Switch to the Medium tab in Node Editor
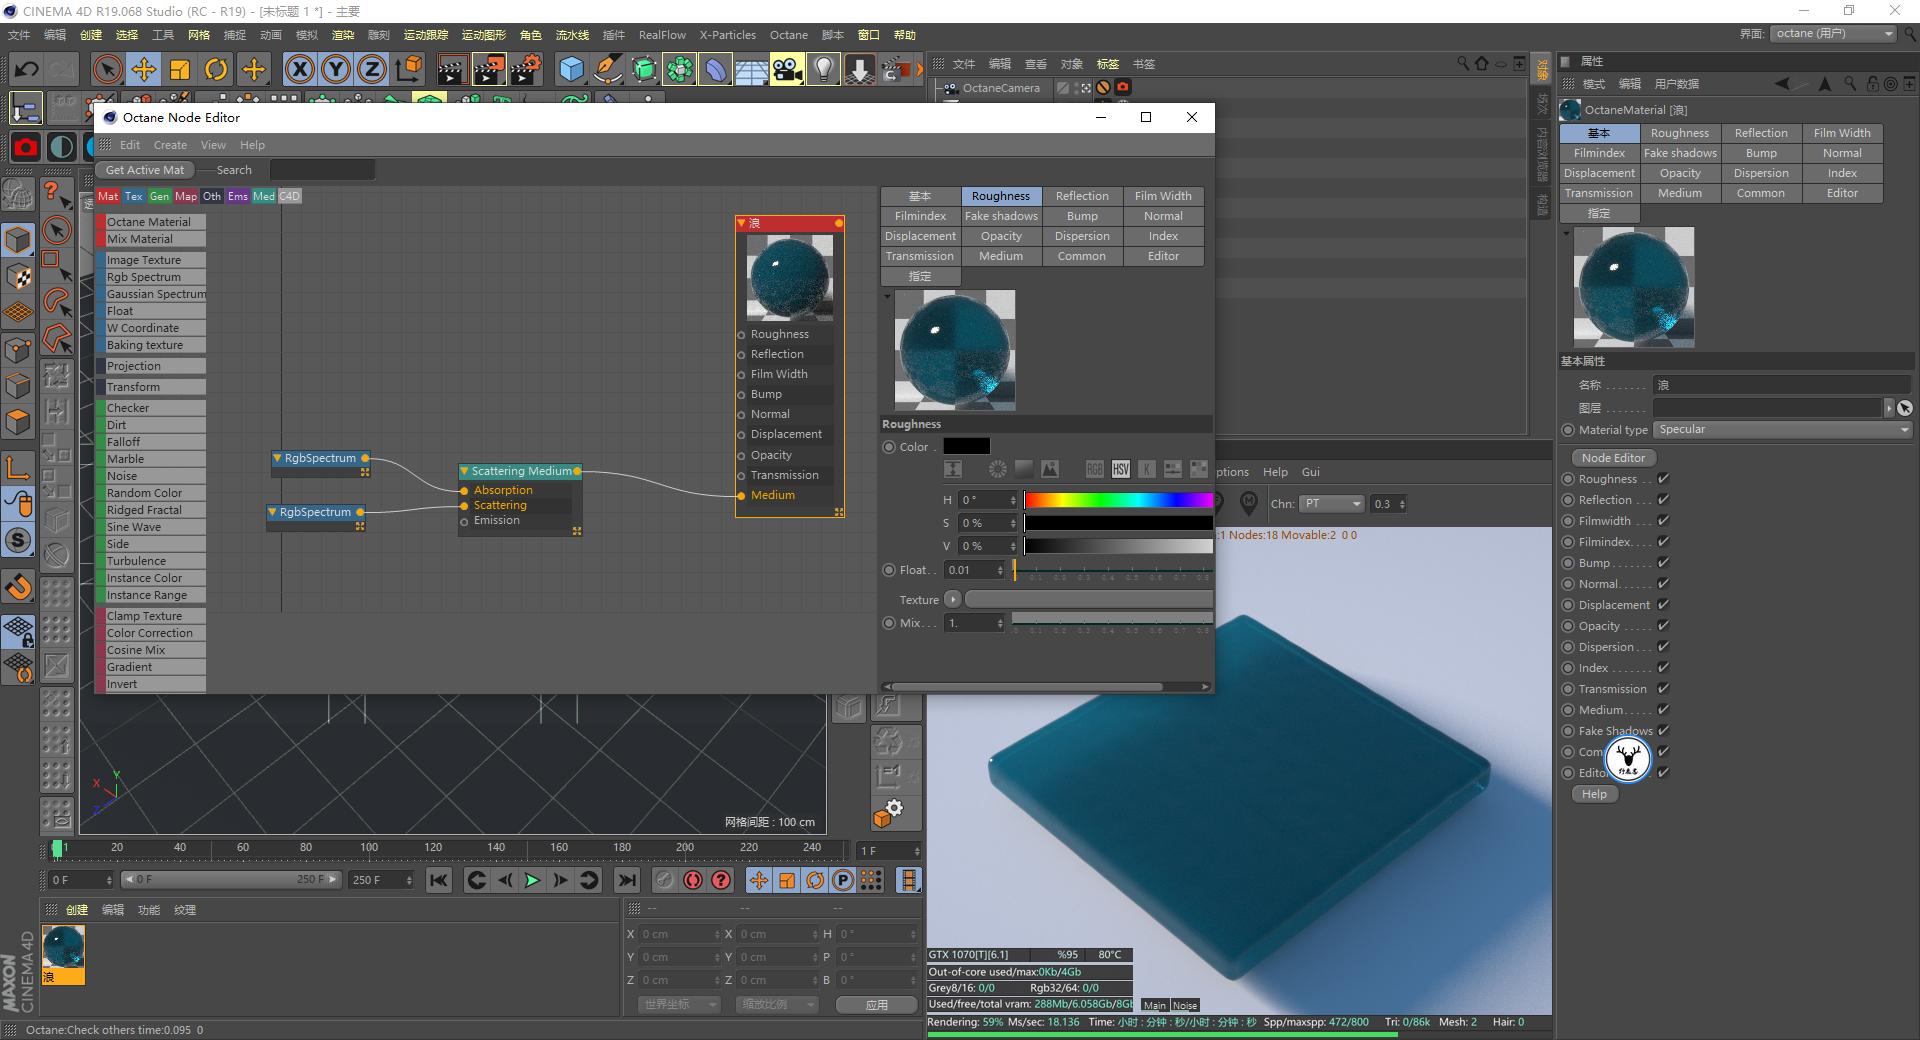This screenshot has width=1920, height=1040. click(1000, 256)
